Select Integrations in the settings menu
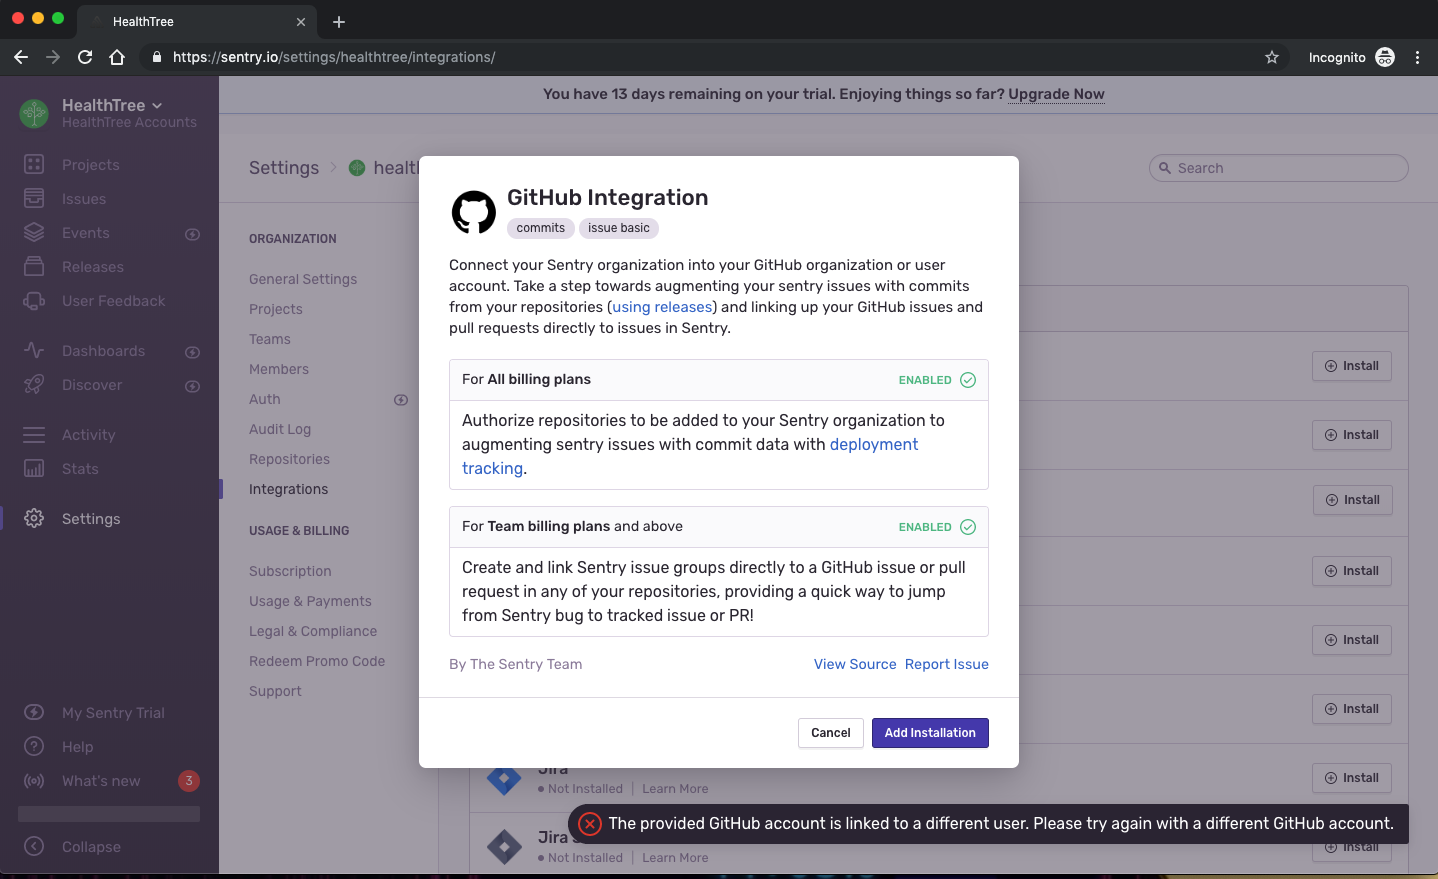The image size is (1438, 879). [x=289, y=489]
